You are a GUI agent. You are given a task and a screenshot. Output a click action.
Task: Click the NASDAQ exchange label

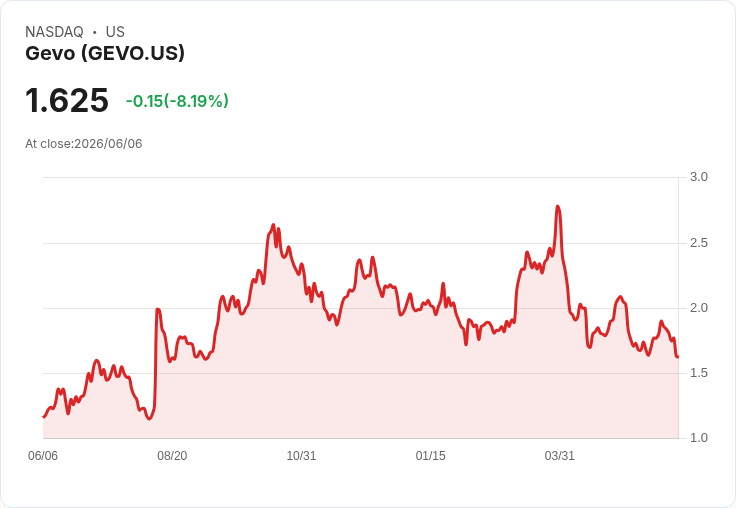pos(54,32)
